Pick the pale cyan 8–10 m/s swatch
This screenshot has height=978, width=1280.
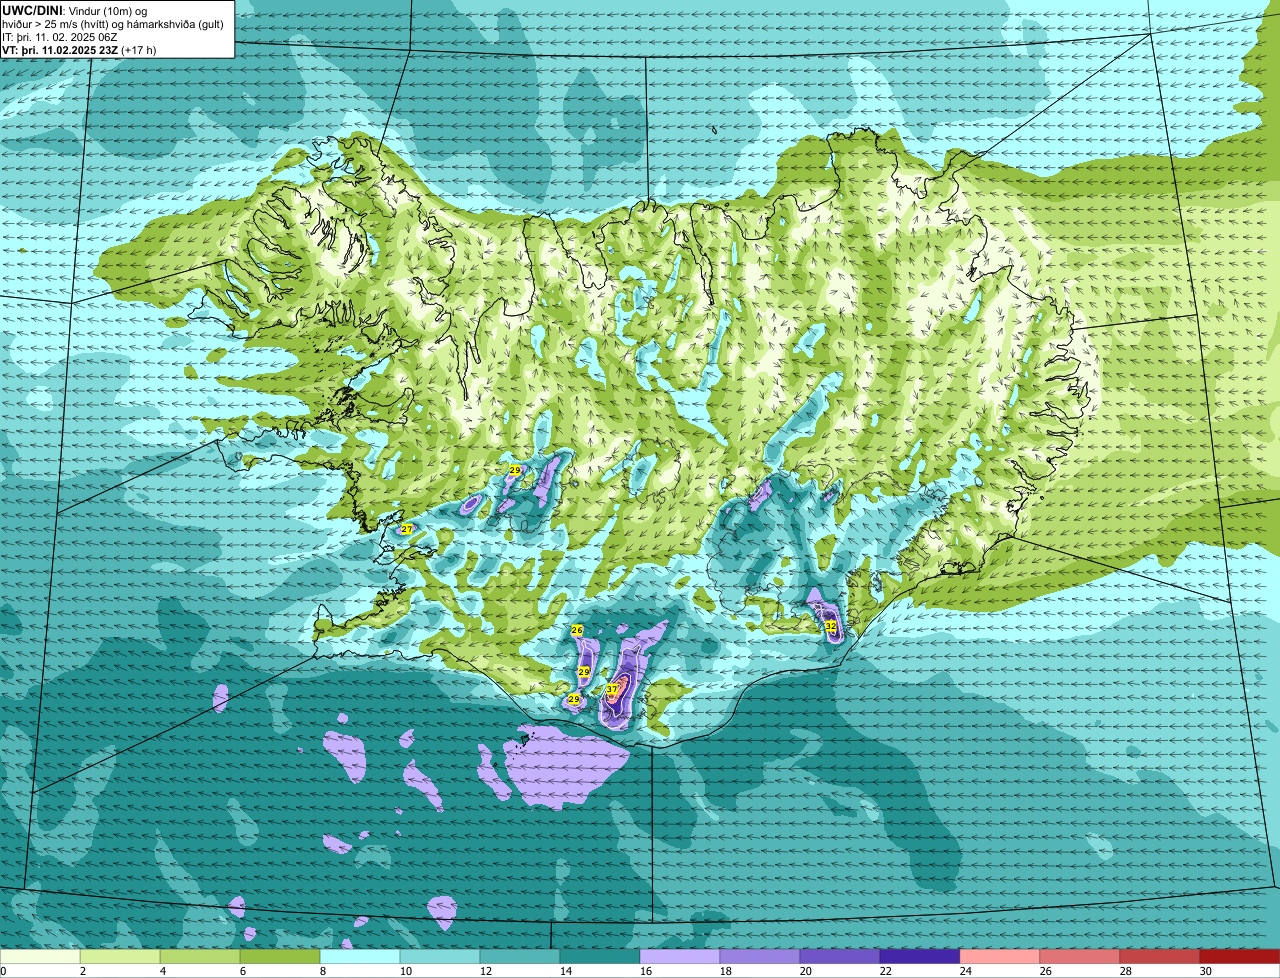(x=360, y=957)
